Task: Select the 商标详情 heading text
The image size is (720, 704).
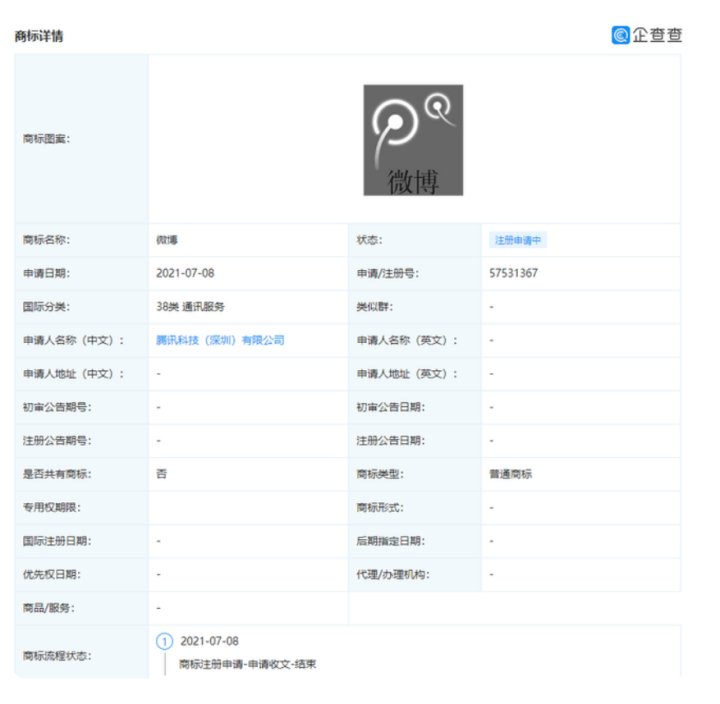Action: [39, 36]
